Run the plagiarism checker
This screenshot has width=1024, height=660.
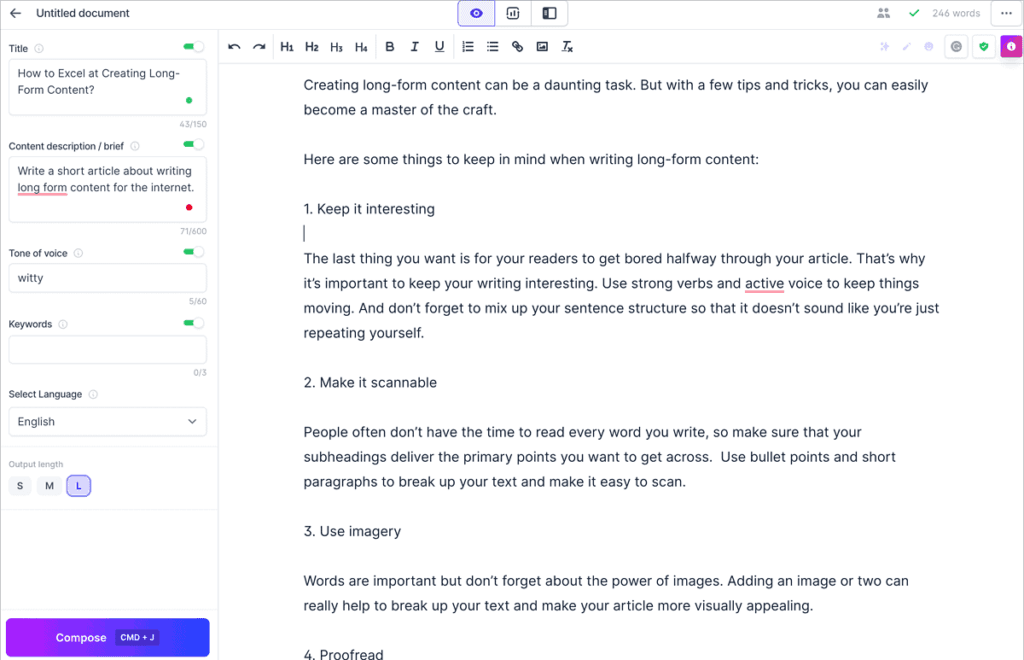tap(957, 47)
